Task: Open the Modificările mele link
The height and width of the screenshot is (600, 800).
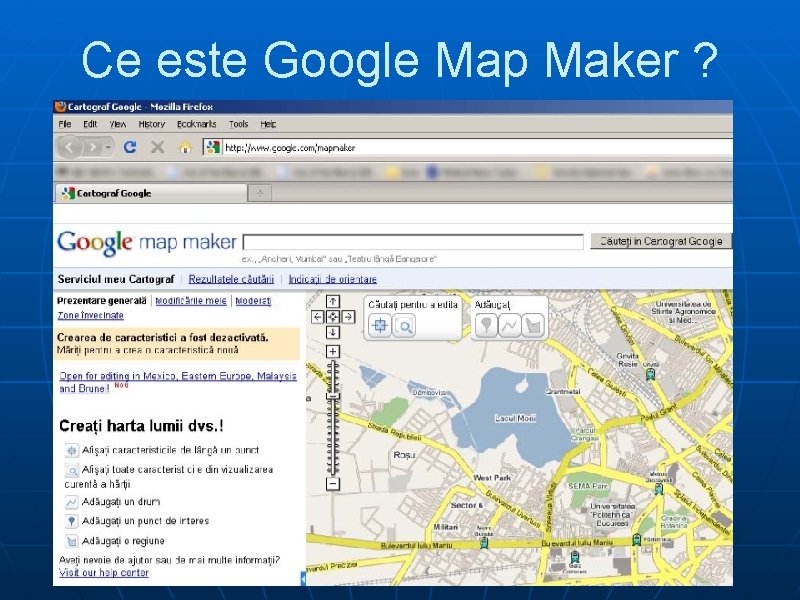Action: pos(191,301)
